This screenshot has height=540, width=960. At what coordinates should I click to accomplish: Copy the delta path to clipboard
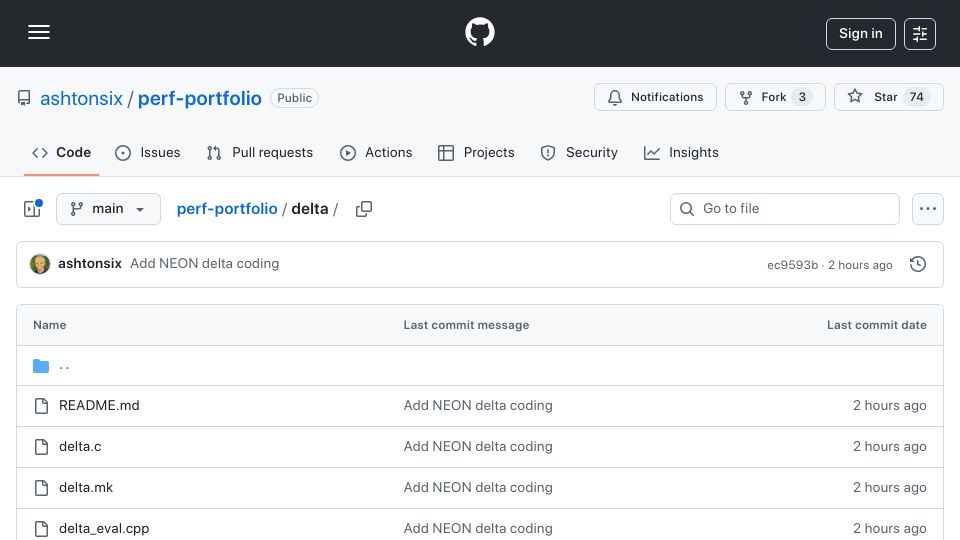(364, 209)
